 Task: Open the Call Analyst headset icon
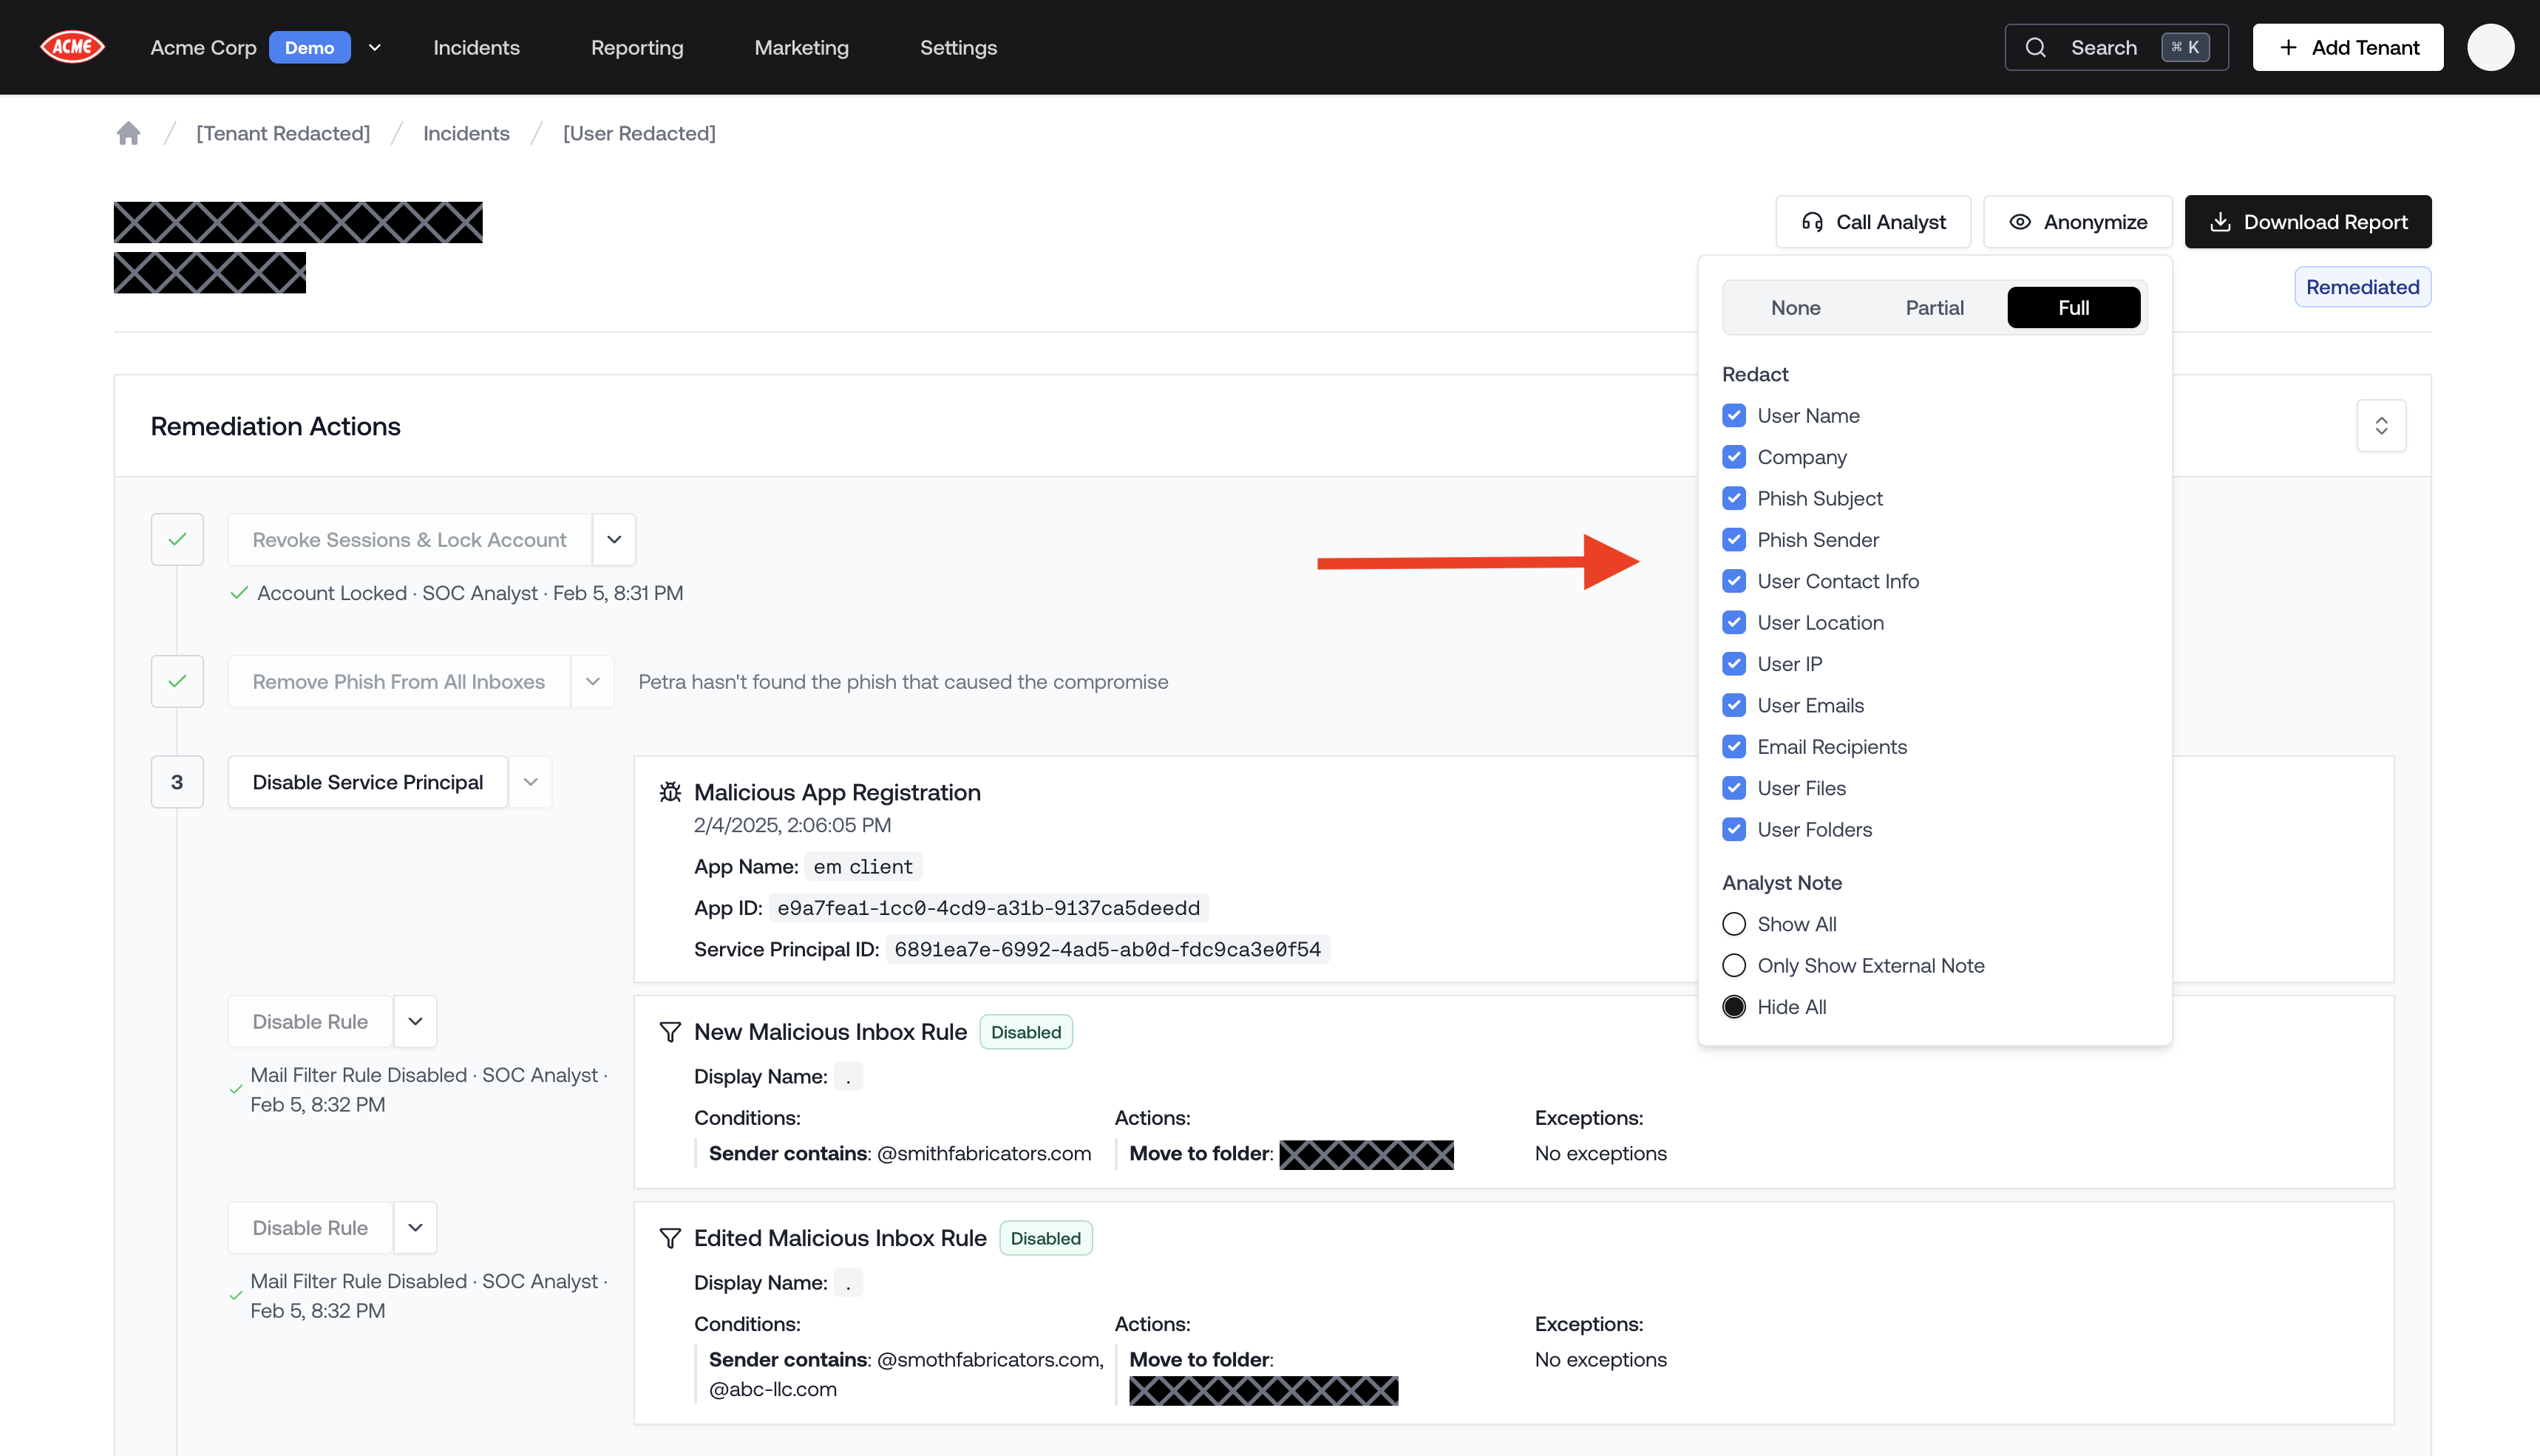[1812, 221]
